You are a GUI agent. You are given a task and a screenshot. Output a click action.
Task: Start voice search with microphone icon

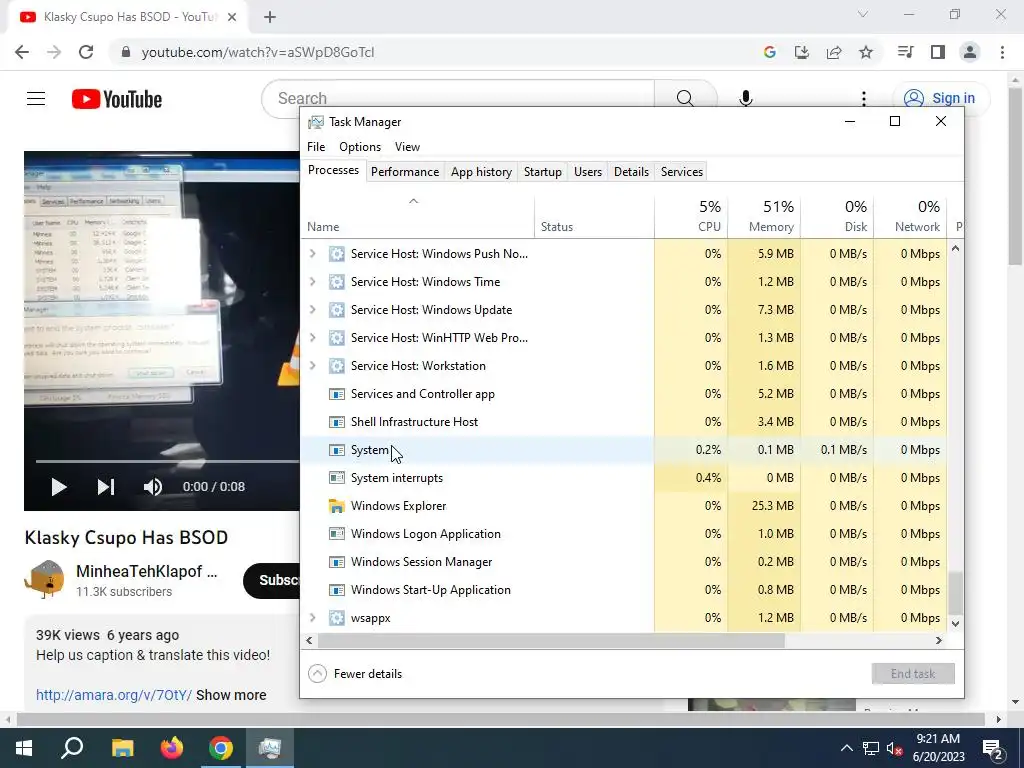tap(746, 98)
